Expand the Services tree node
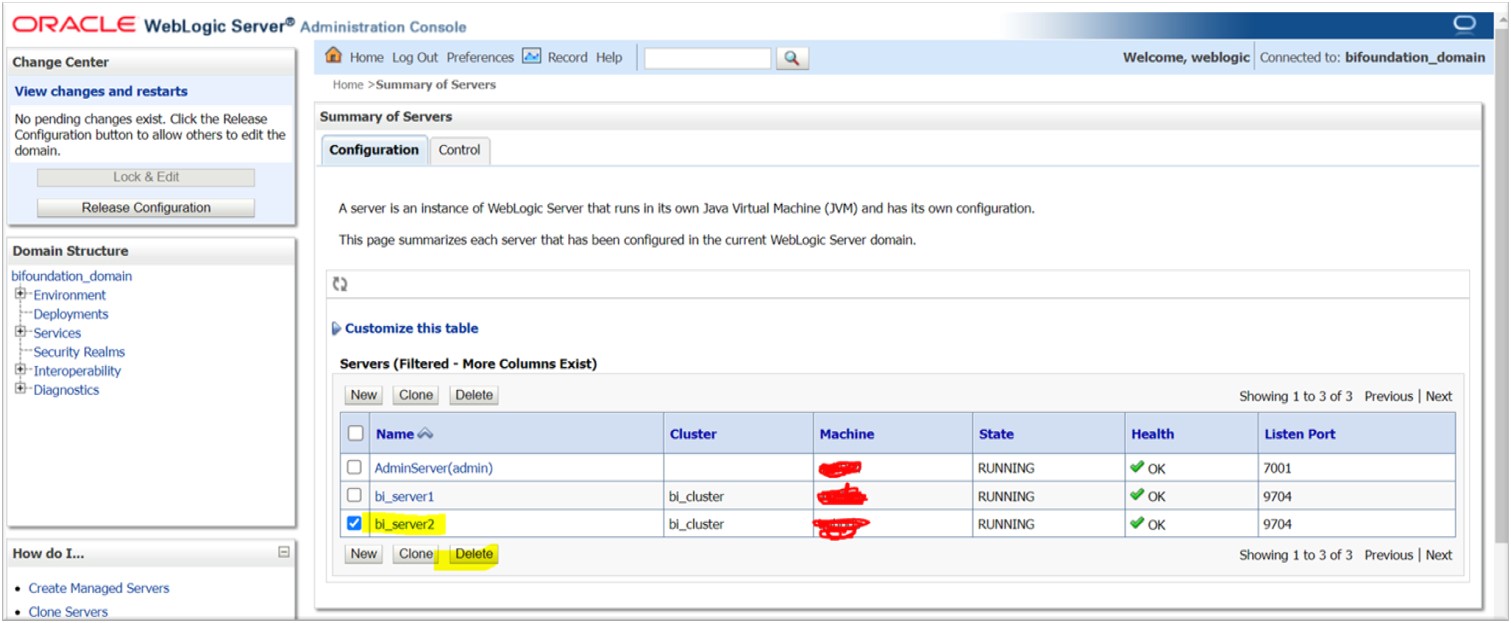This screenshot has width=1511, height=623. tap(21, 332)
